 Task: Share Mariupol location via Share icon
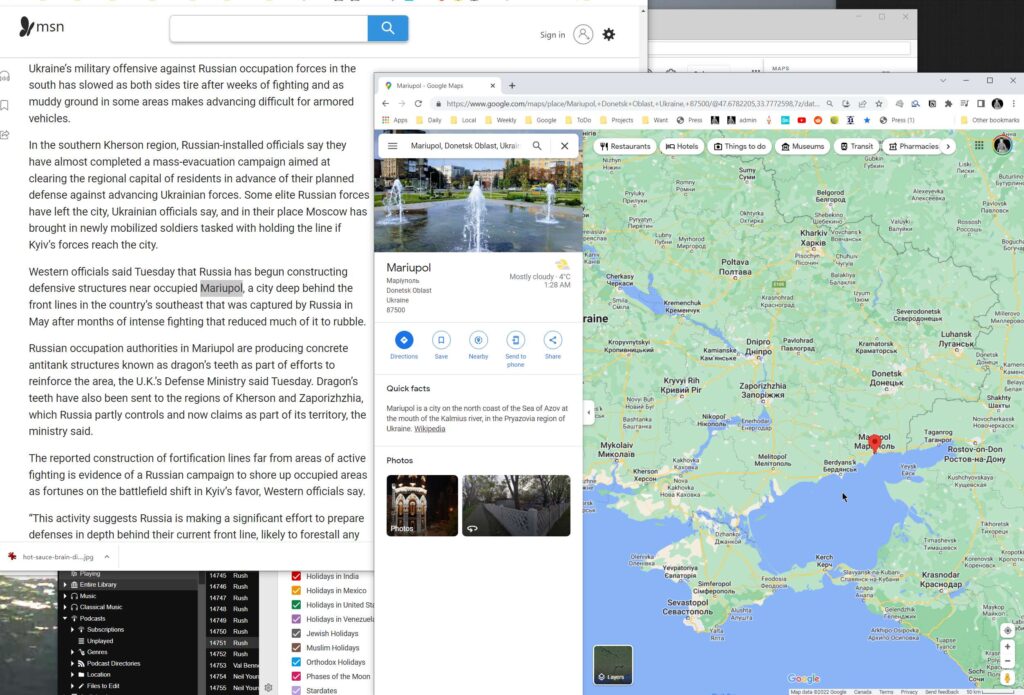click(x=552, y=340)
